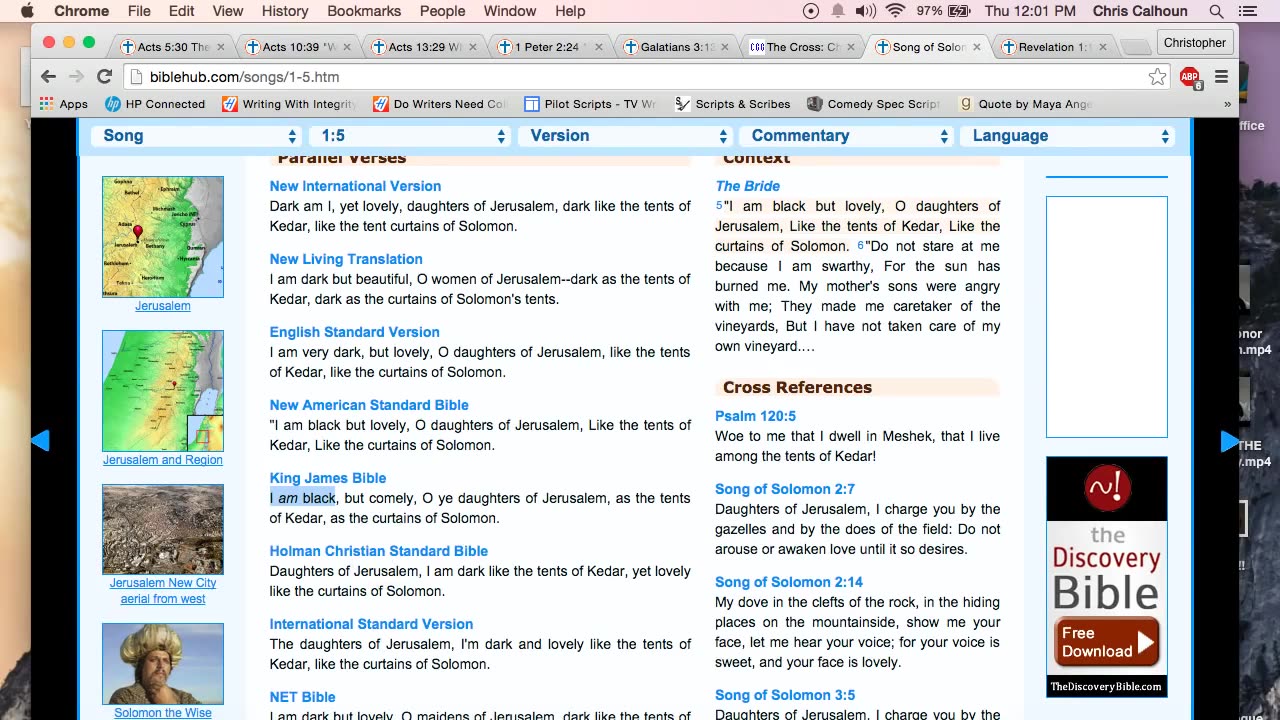The height and width of the screenshot is (720, 1280).
Task: Open the Comedy Spec Script bookmark
Action: click(x=874, y=104)
